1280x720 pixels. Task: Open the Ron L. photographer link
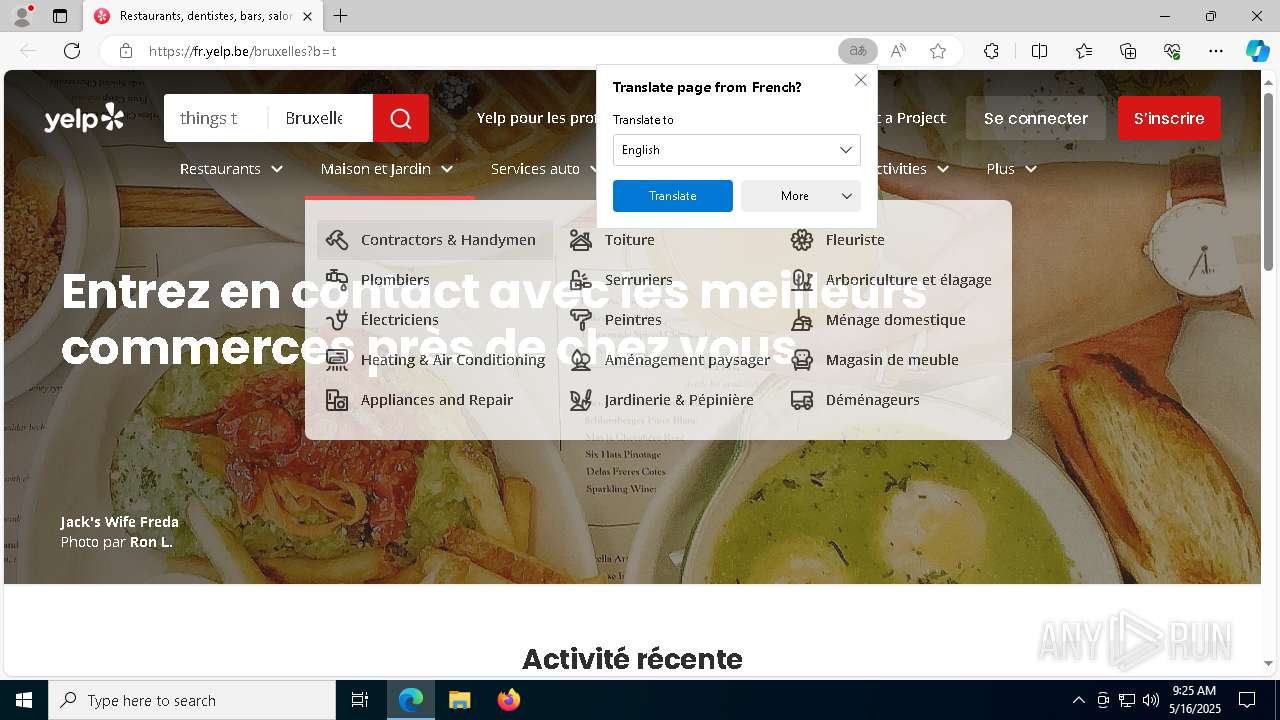[x=151, y=542]
